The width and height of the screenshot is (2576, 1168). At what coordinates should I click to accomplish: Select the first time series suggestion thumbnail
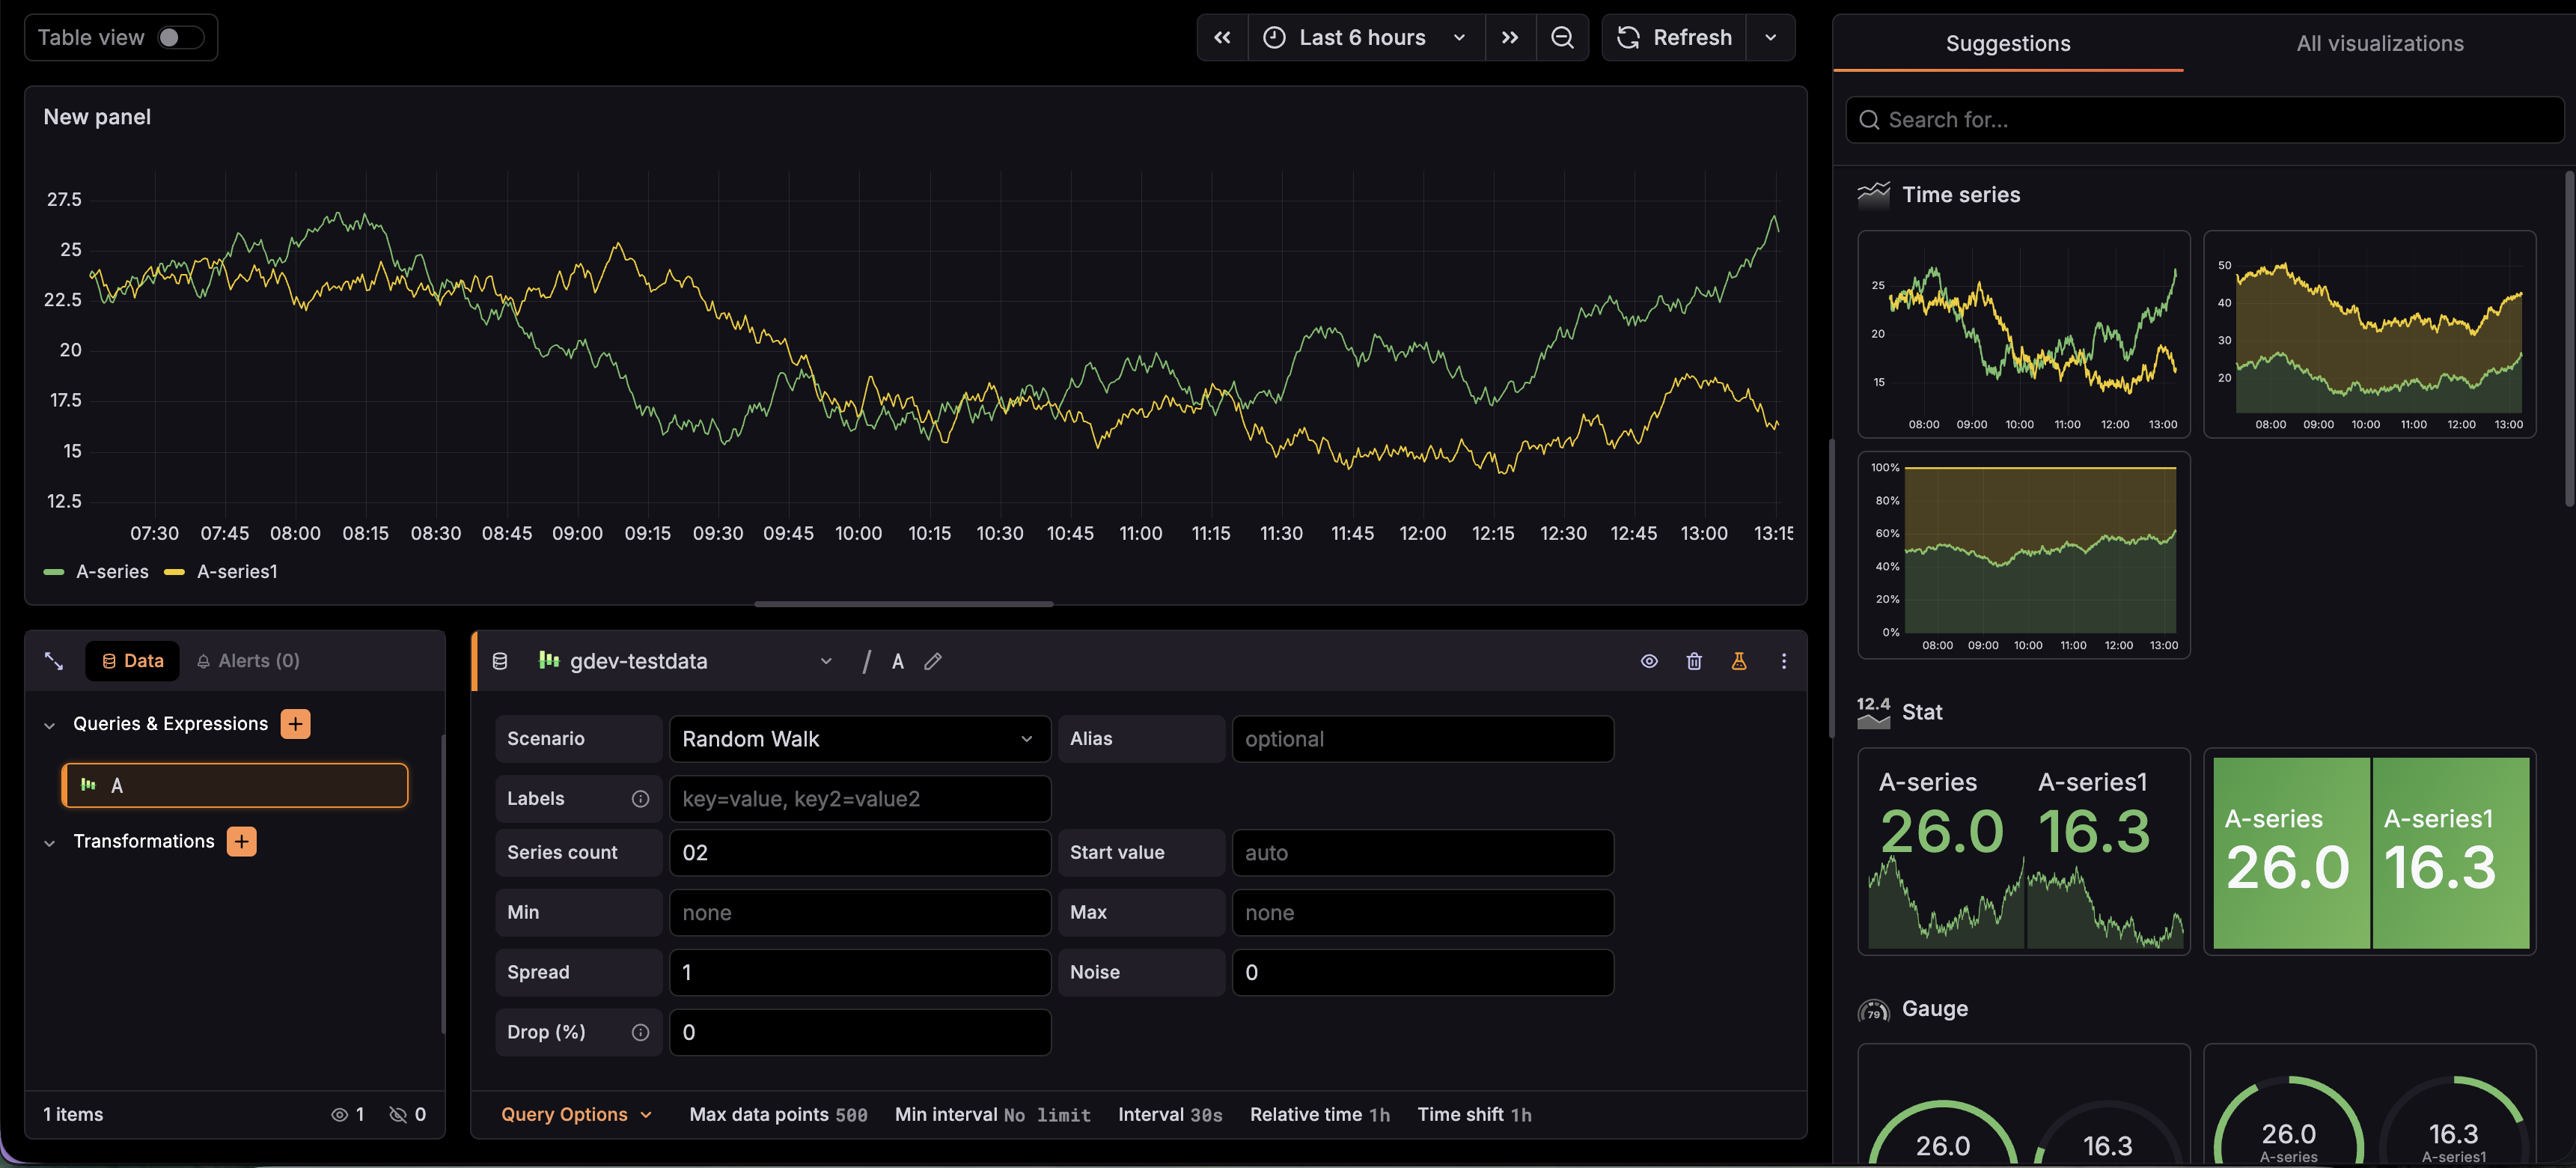point(2023,333)
